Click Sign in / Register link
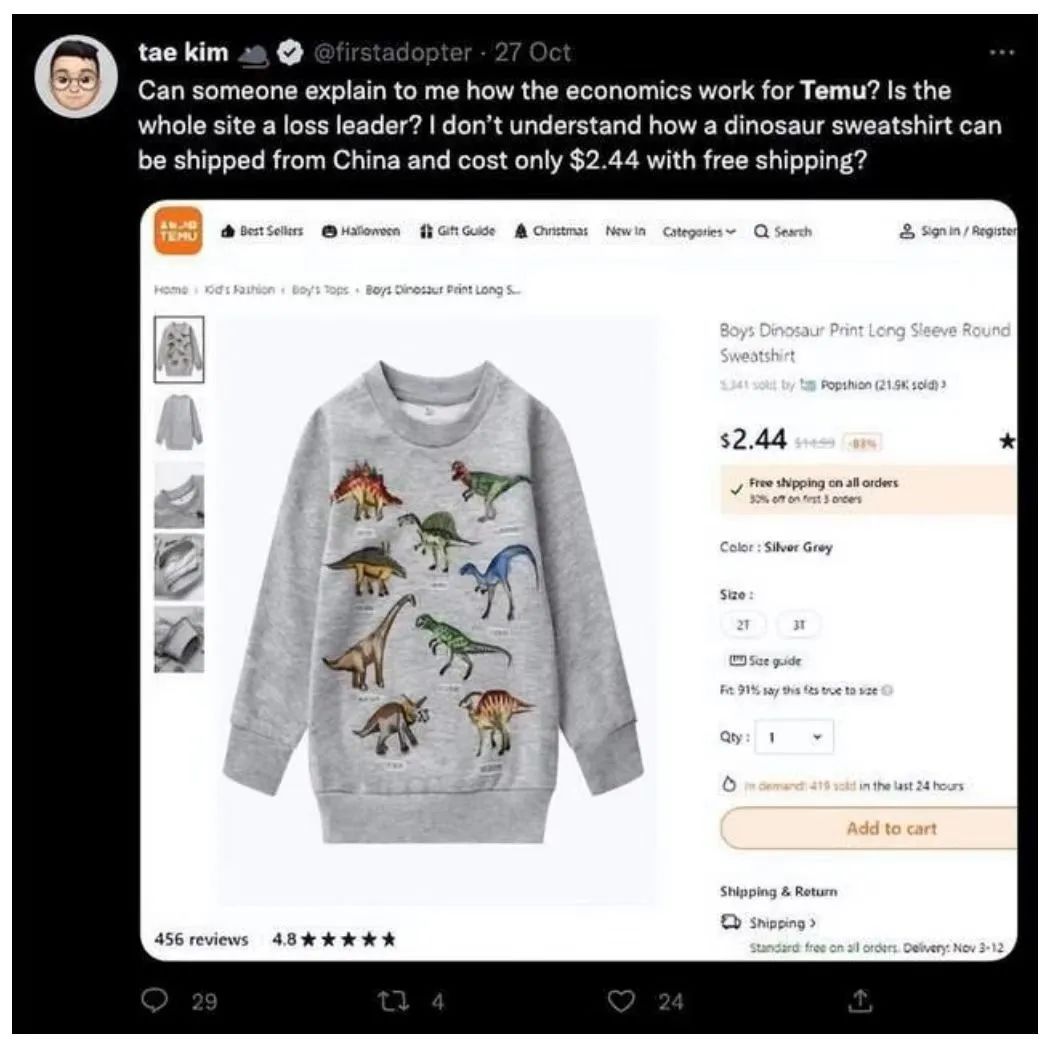 pyautogui.click(x=961, y=231)
